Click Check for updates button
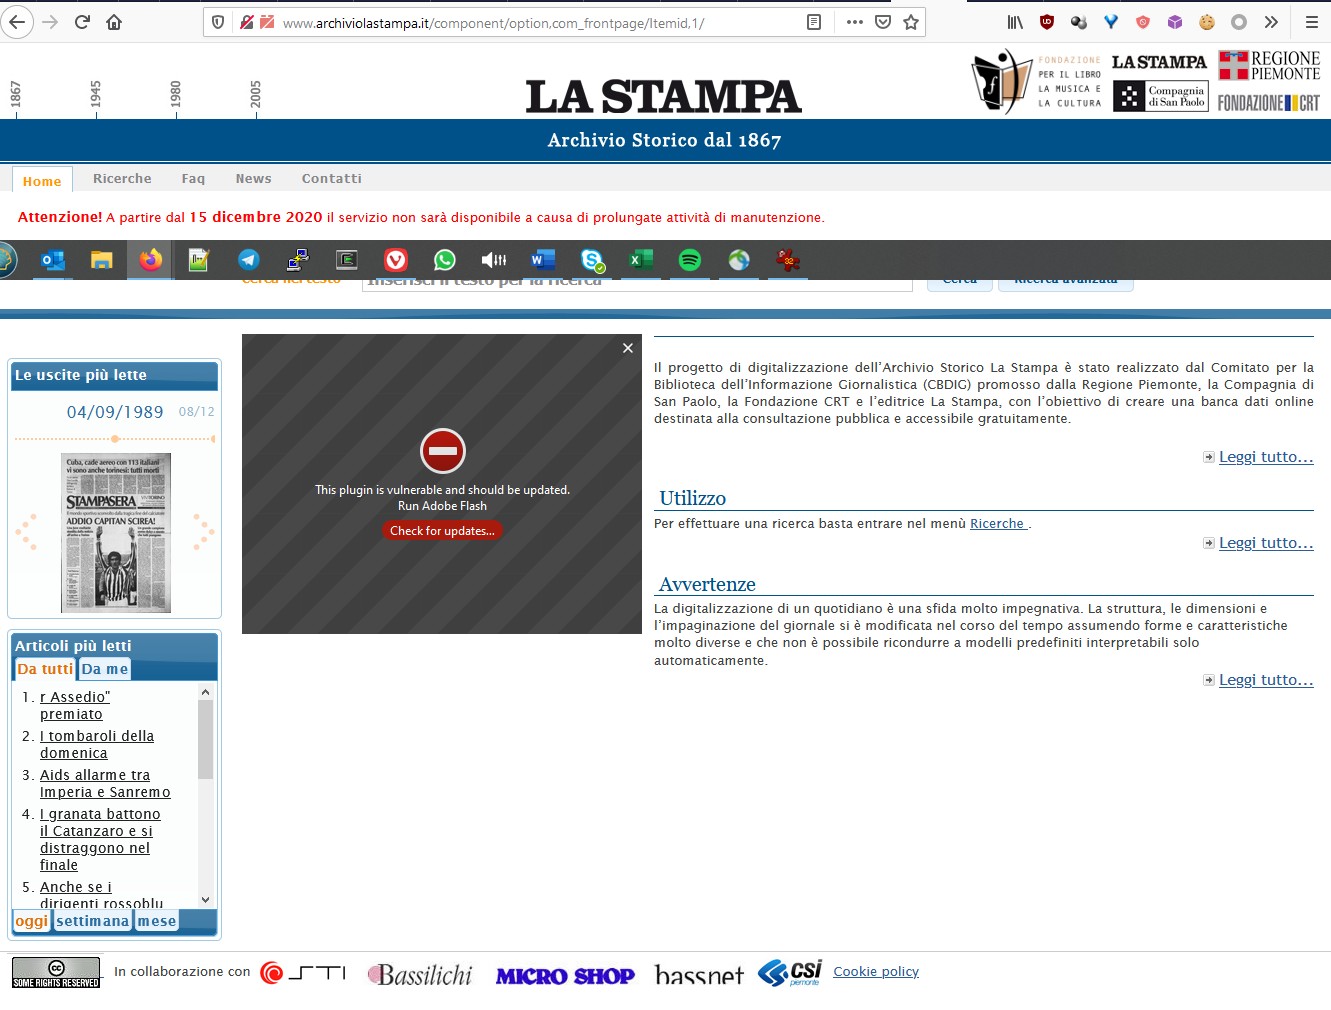 pos(442,531)
